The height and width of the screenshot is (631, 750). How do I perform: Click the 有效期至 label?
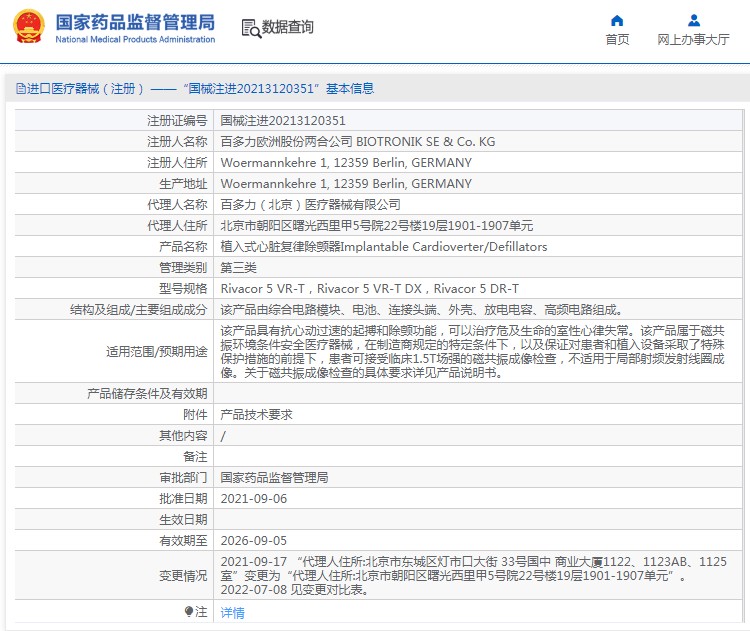tap(183, 541)
